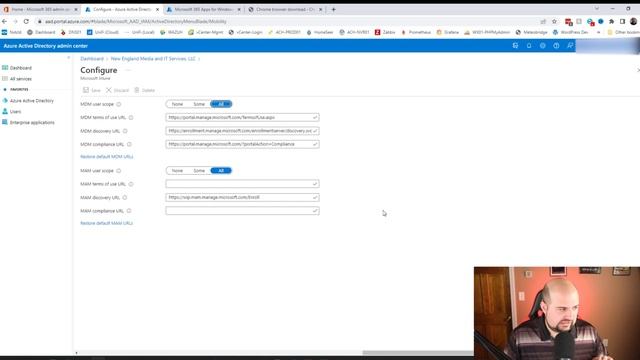Click Delete in the Configure toolbar
The image size is (640, 360).
pos(144,90)
